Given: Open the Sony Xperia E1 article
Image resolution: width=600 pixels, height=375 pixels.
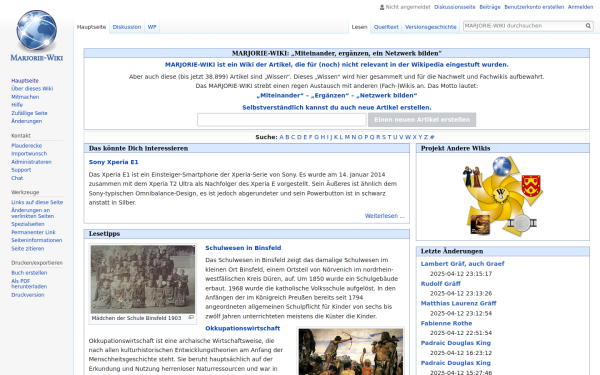Looking at the screenshot, I should pyautogui.click(x=113, y=162).
